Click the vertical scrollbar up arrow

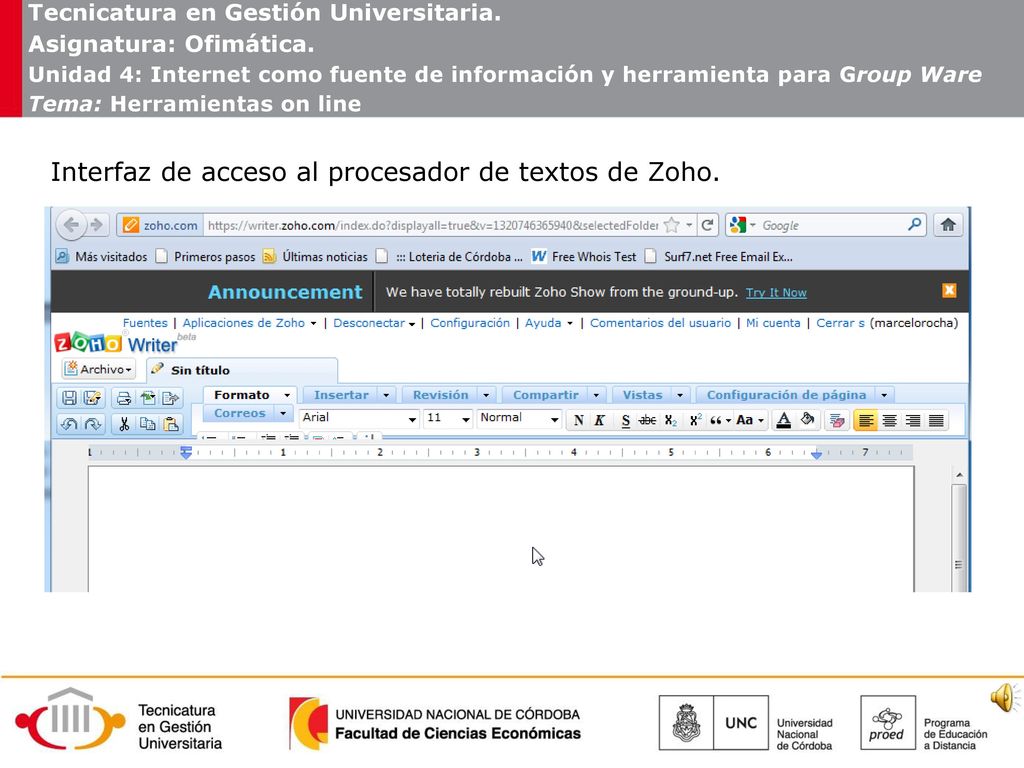959,475
